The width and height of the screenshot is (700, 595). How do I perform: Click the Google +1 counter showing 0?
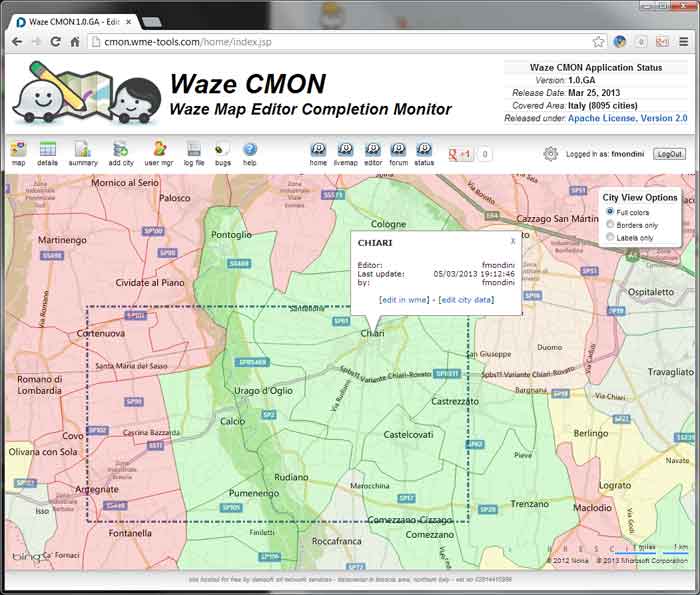[x=484, y=154]
